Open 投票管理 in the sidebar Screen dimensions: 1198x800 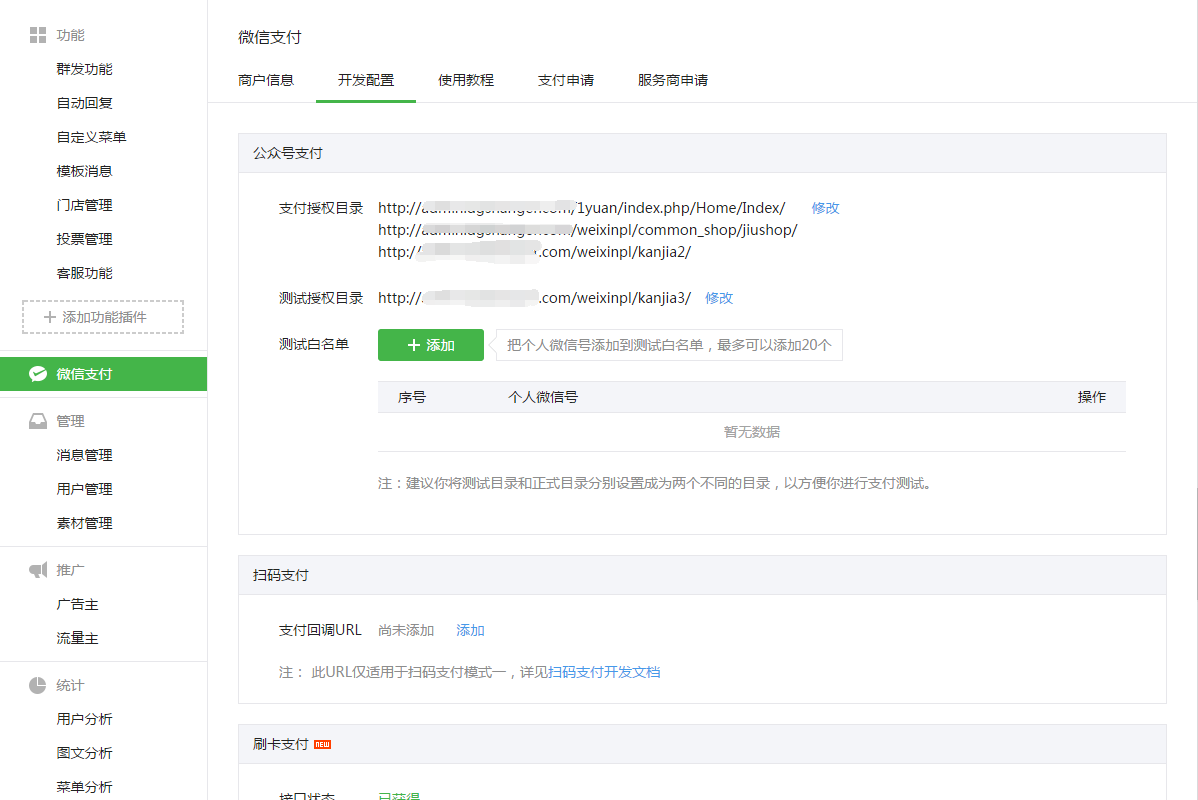point(84,239)
